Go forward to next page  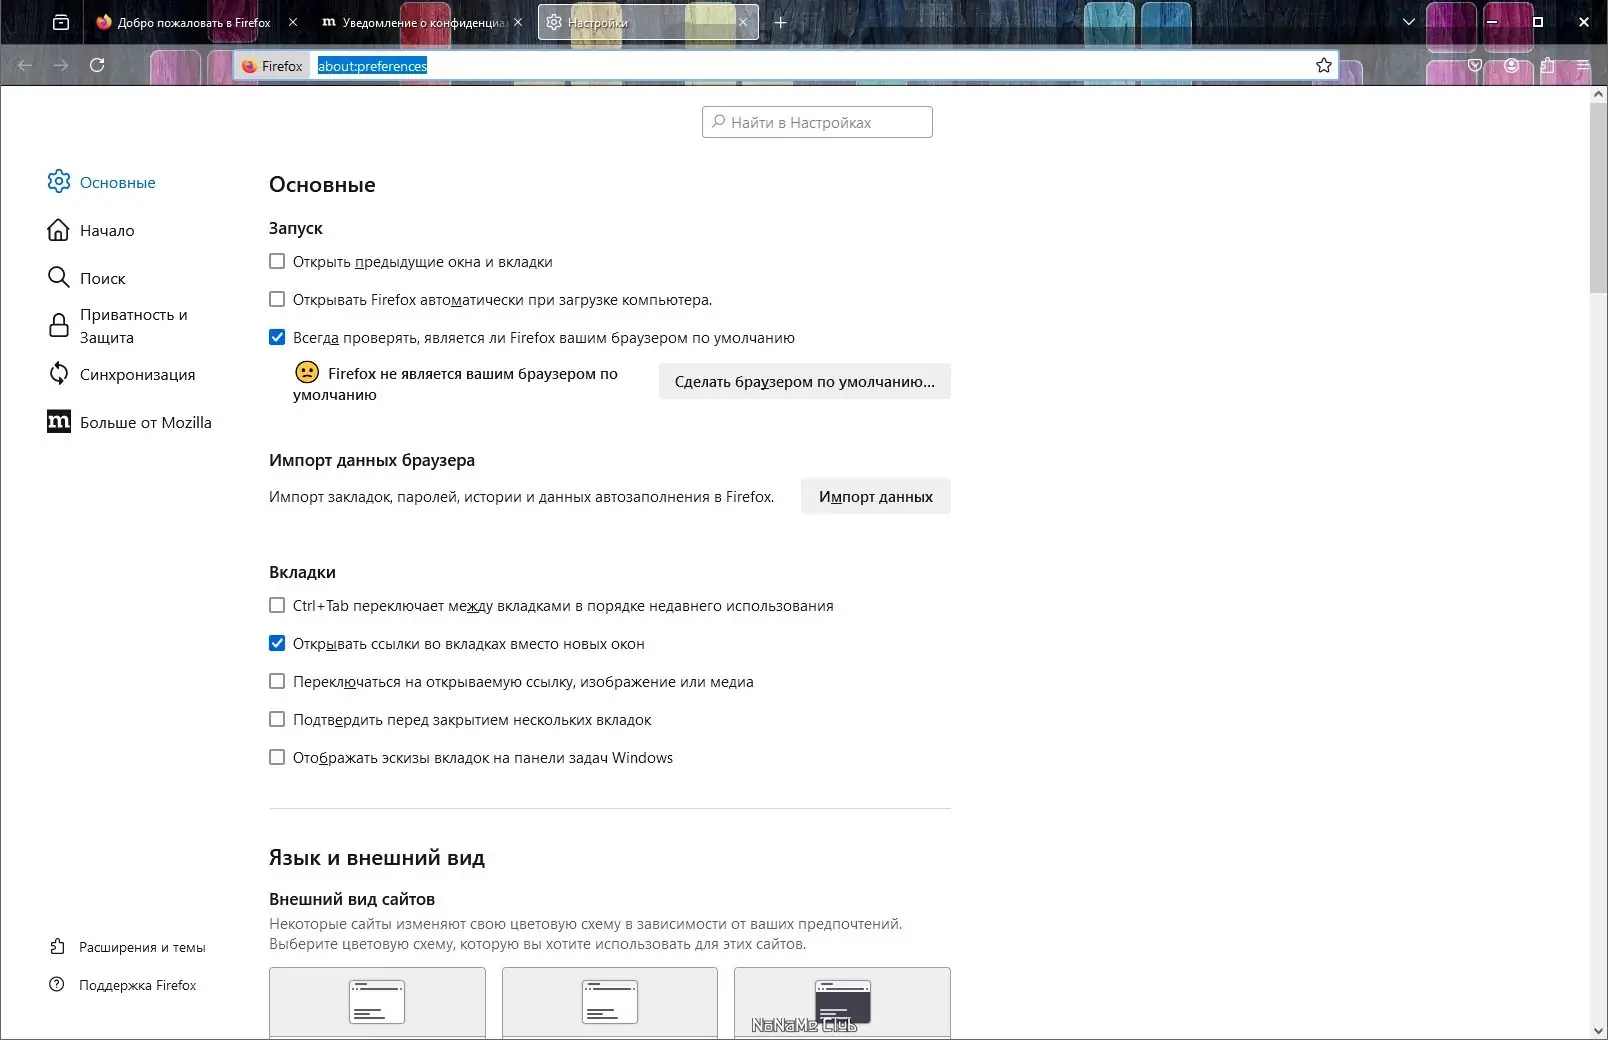tap(61, 65)
